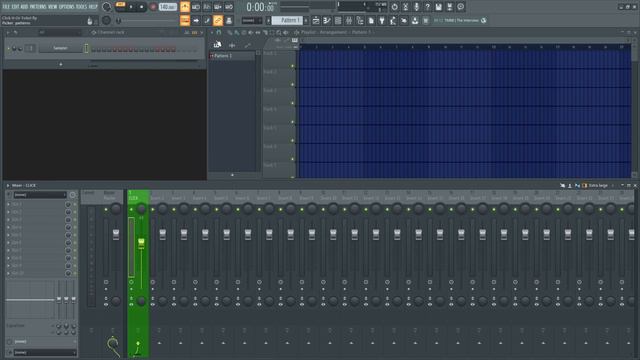Image resolution: width=640 pixels, height=360 pixels.
Task: Click the 140 tempo display
Action: point(167,7)
